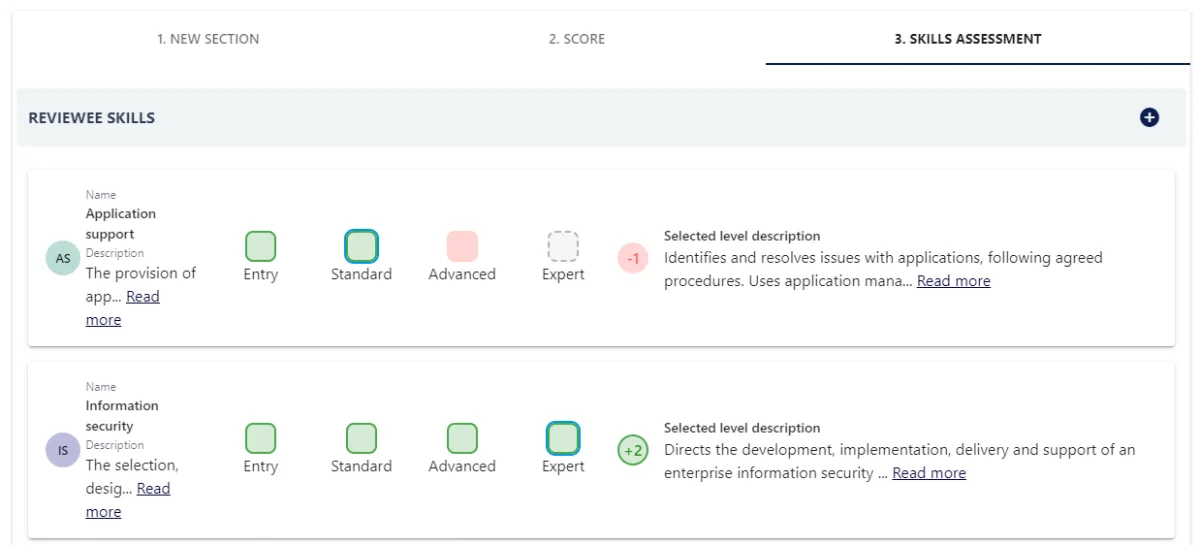
Task: Select Expert level for Application support
Action: point(563,246)
